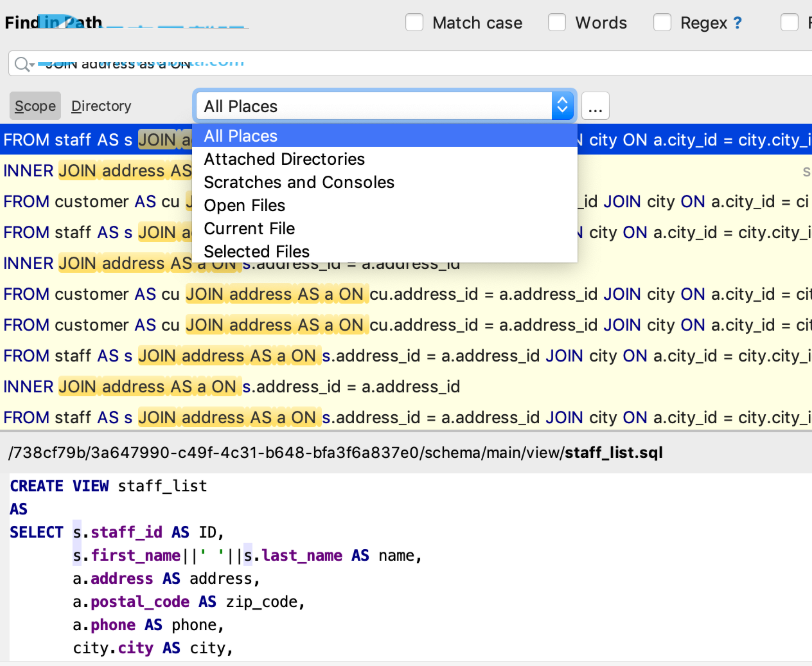Enable the Regex checkbox
Viewport: 812px width, 666px height.
(662, 23)
